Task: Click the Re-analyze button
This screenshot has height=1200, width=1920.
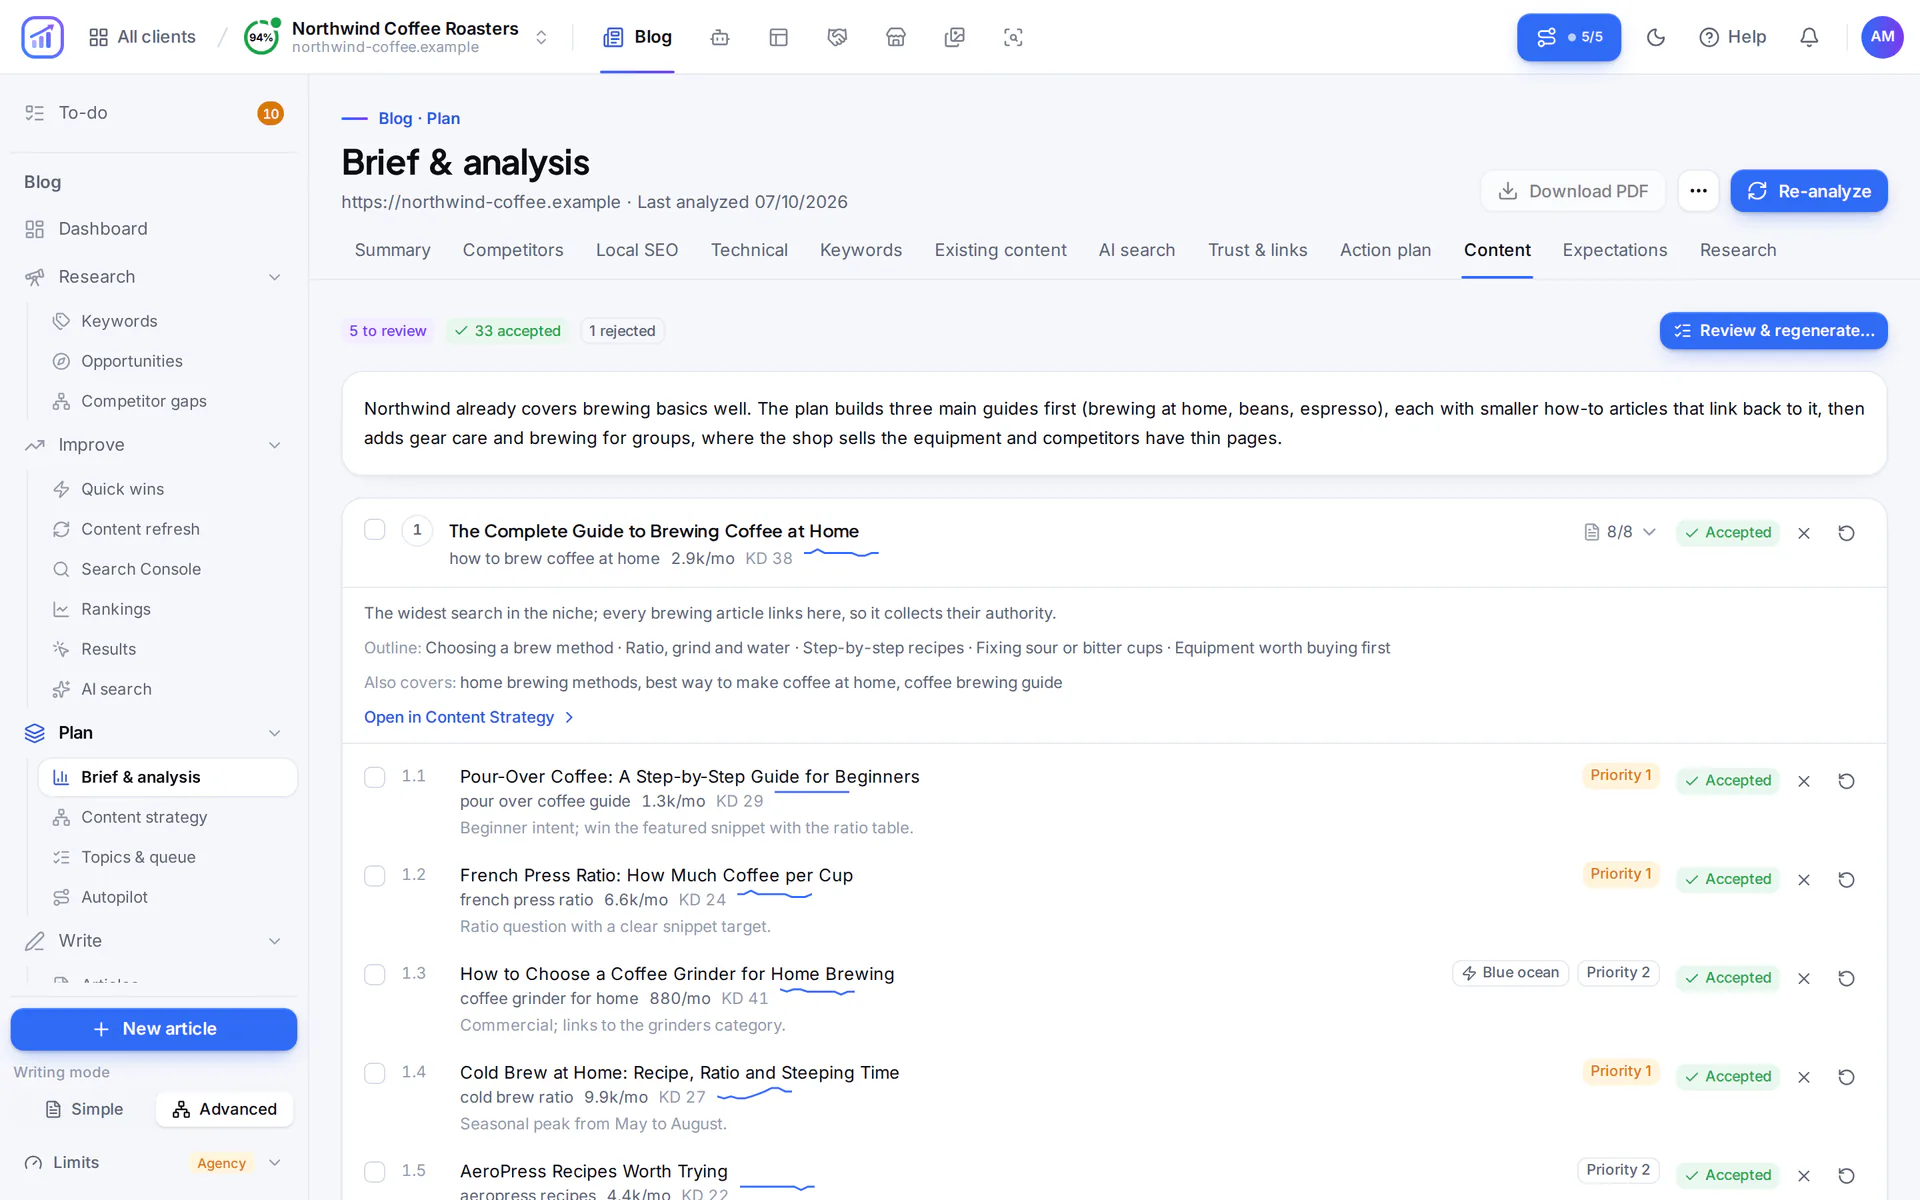Action: point(1809,191)
